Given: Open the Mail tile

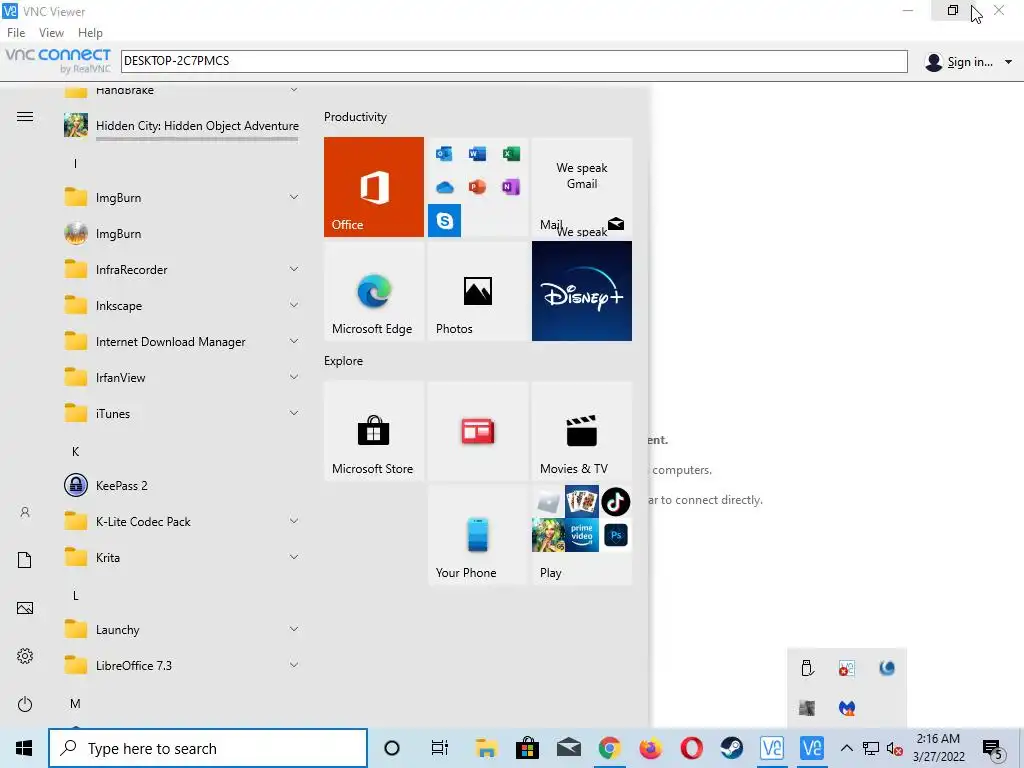Looking at the screenshot, I should click(582, 187).
